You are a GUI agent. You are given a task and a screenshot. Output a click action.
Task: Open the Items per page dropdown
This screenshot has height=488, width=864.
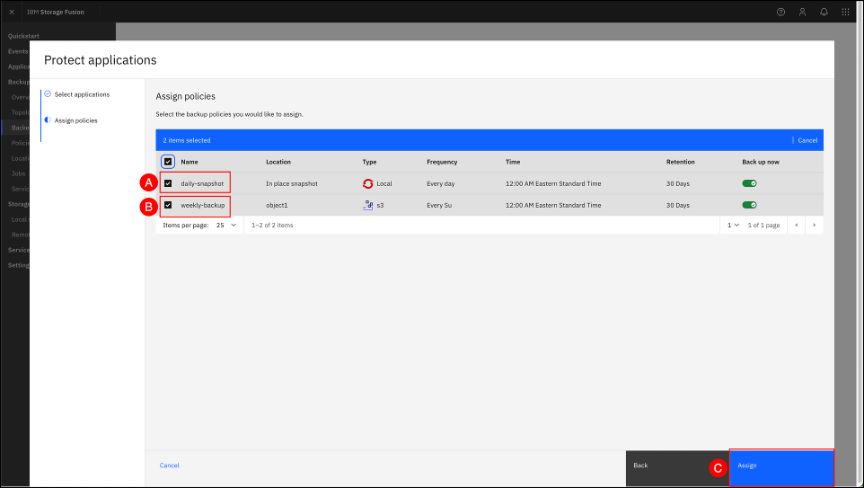click(x=226, y=225)
